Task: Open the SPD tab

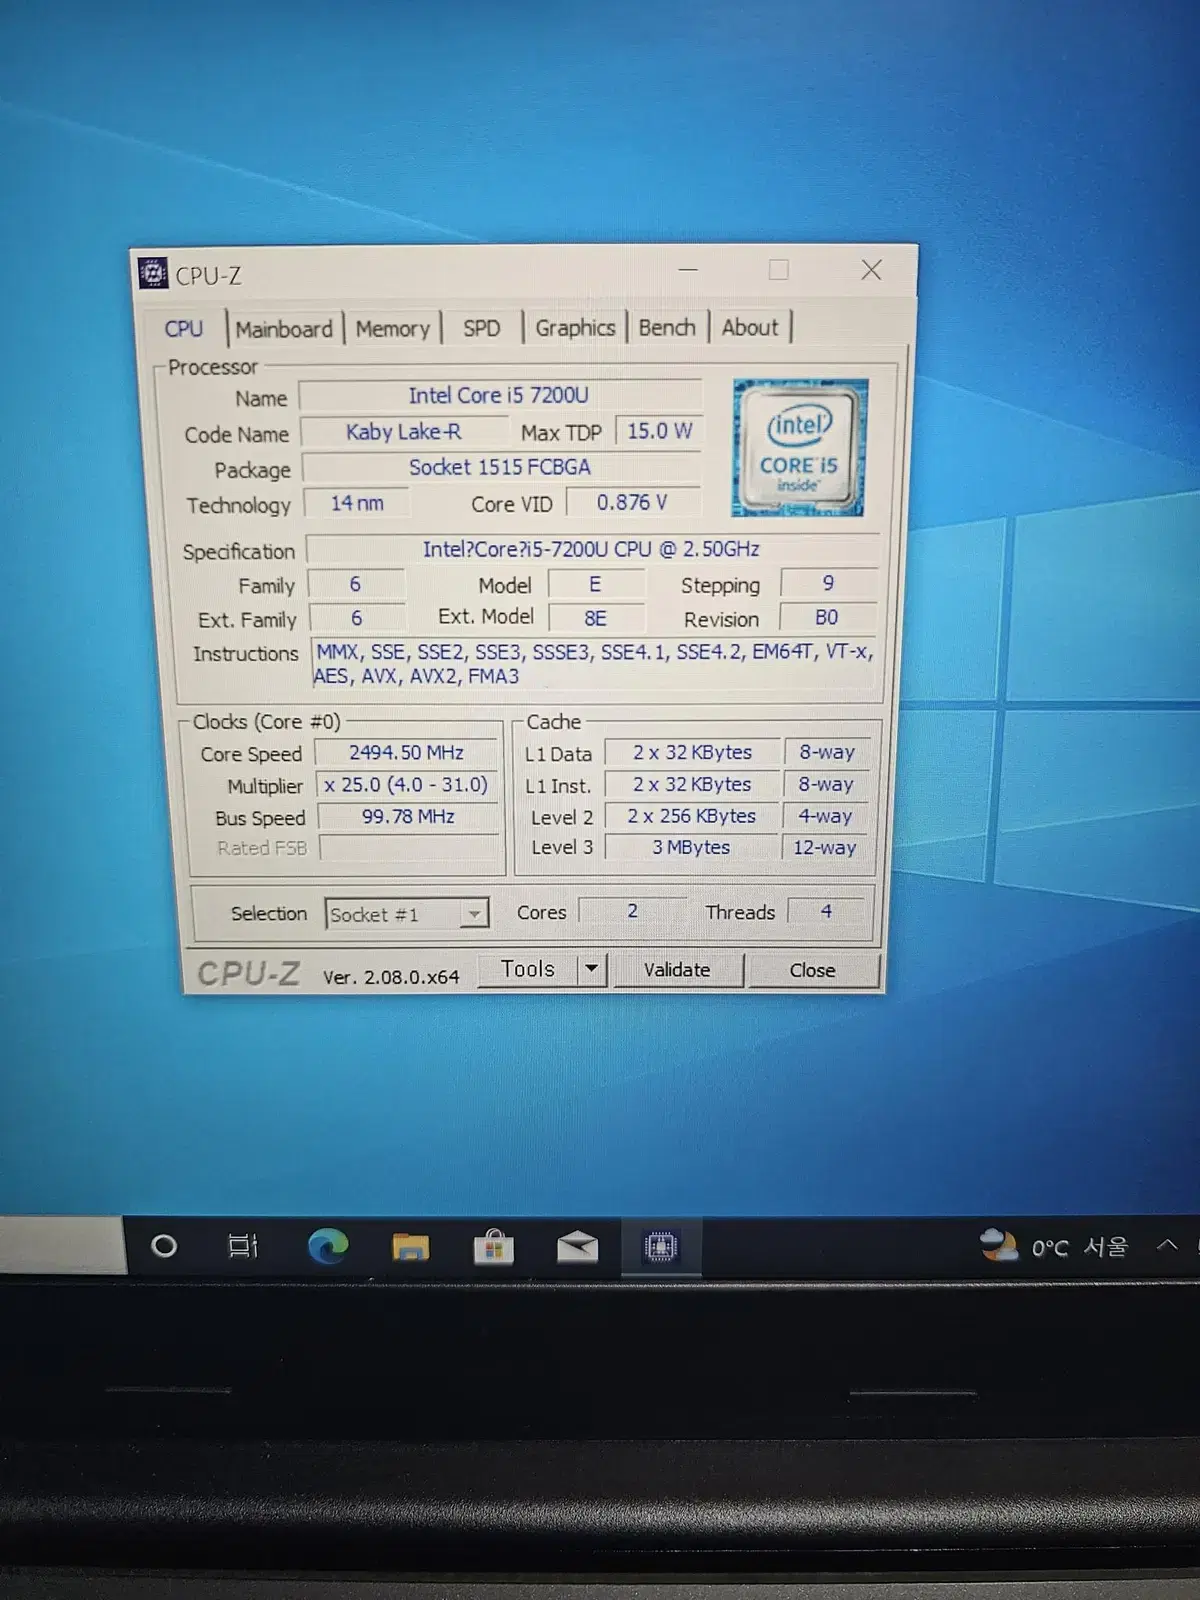Action: click(x=482, y=328)
